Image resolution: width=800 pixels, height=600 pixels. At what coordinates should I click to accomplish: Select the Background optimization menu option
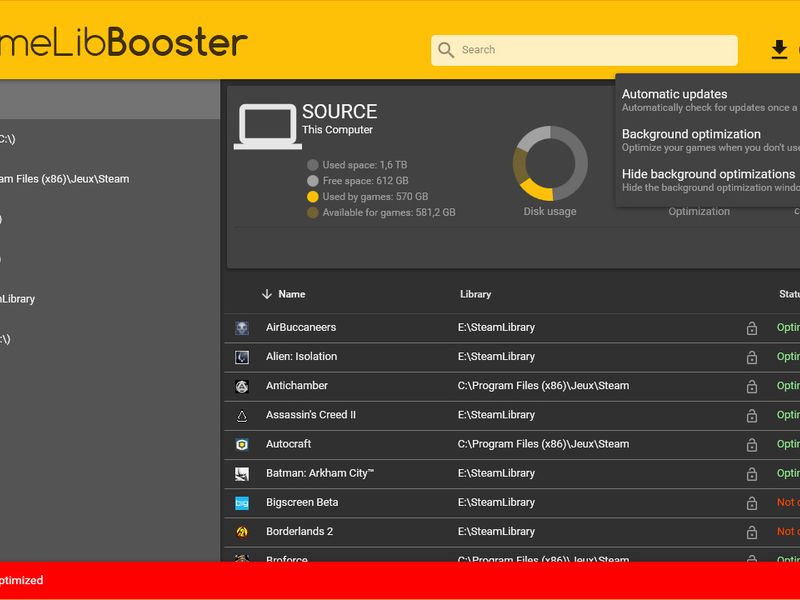pos(710,140)
